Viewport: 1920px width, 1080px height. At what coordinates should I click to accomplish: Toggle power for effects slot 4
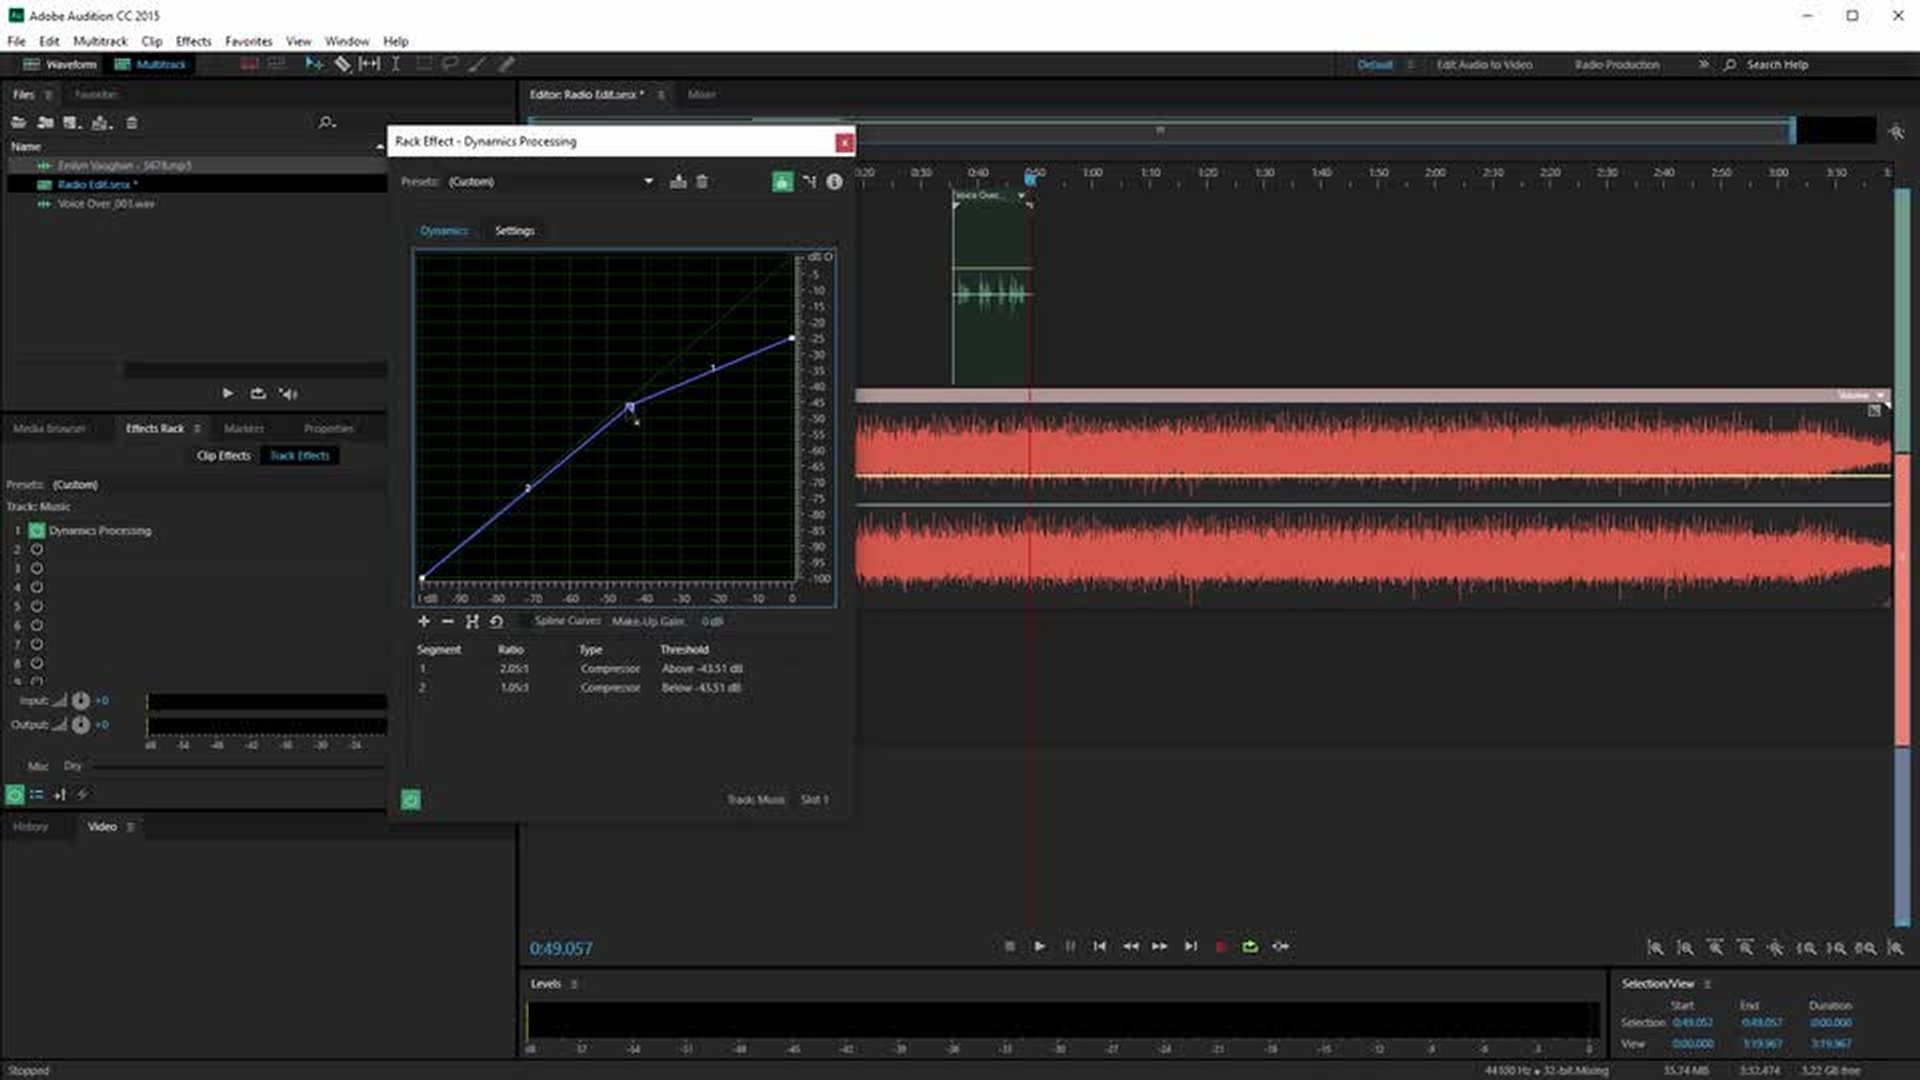click(37, 587)
